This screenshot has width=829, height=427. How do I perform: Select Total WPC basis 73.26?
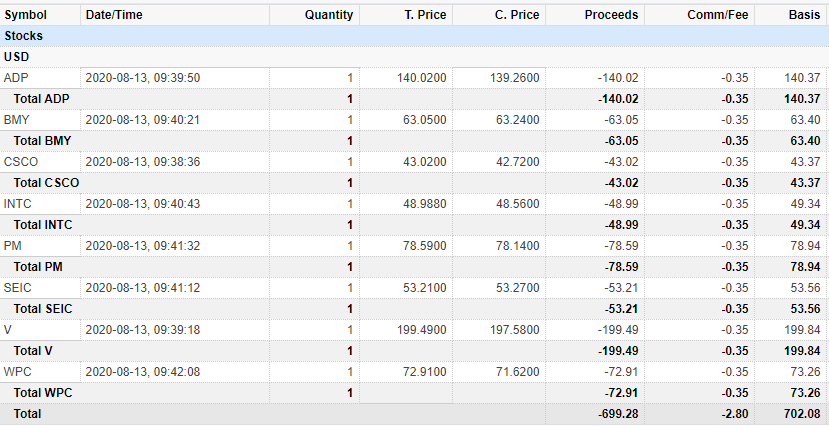click(806, 393)
